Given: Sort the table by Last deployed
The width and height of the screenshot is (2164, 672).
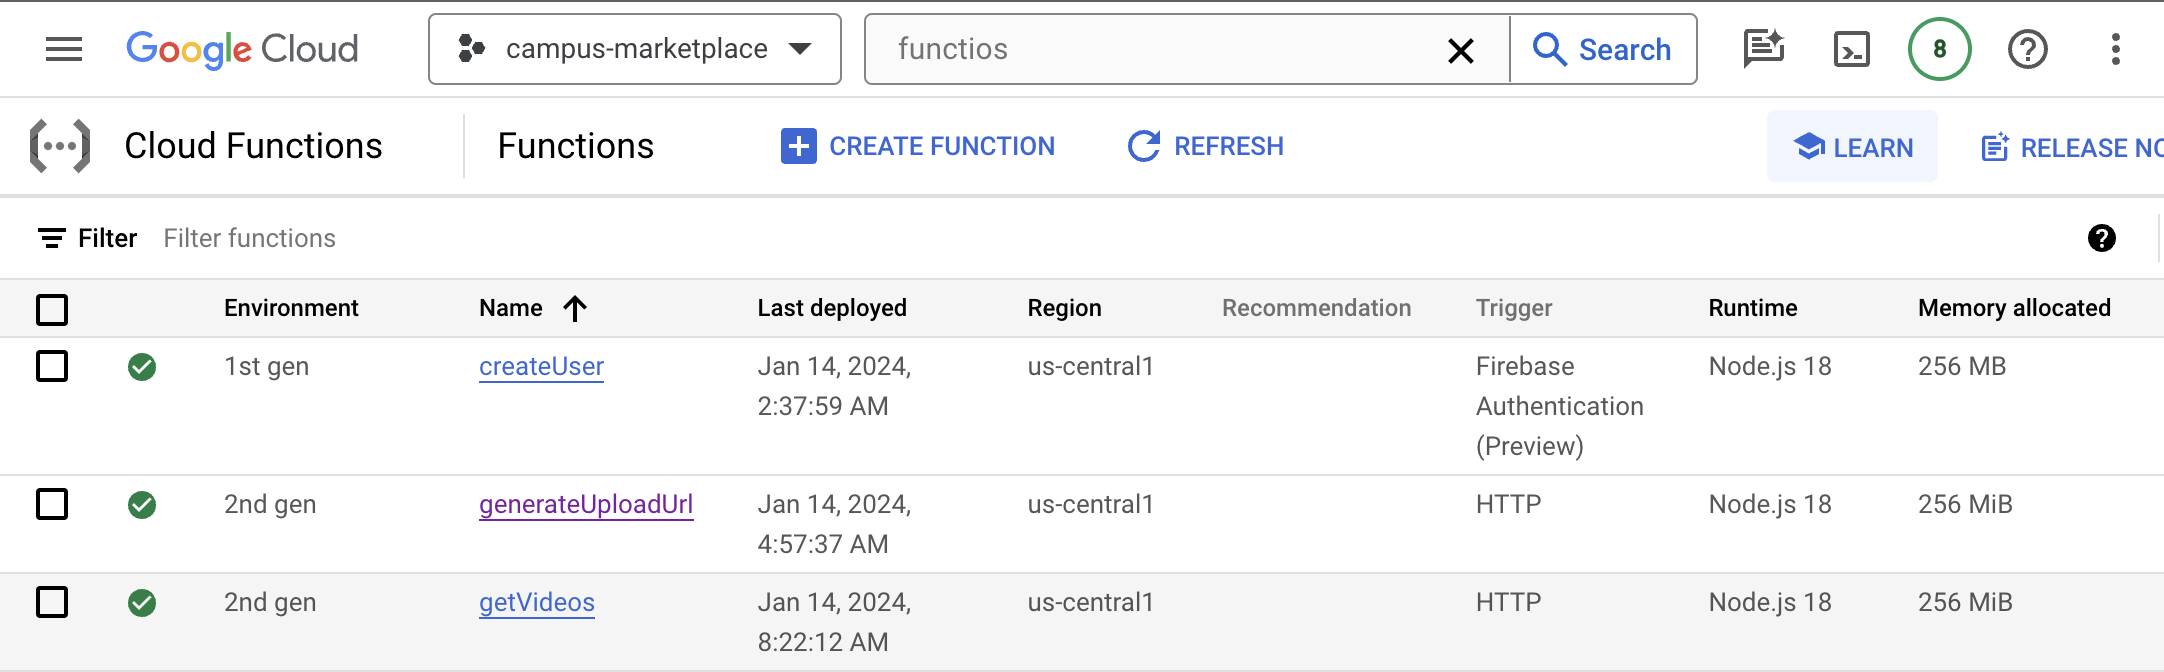Looking at the screenshot, I should coord(831,308).
